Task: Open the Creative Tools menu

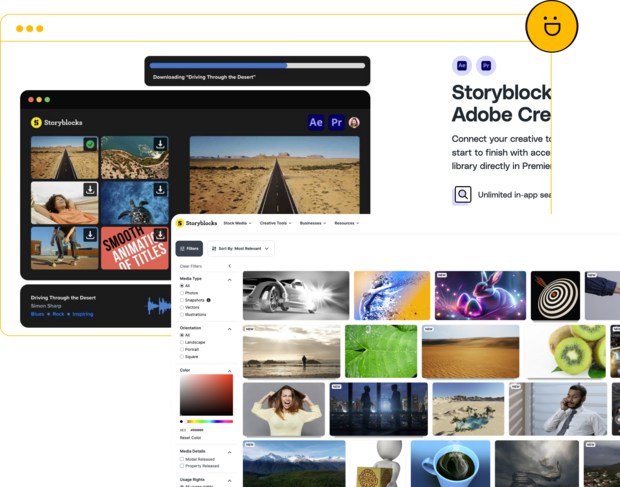Action: (276, 223)
